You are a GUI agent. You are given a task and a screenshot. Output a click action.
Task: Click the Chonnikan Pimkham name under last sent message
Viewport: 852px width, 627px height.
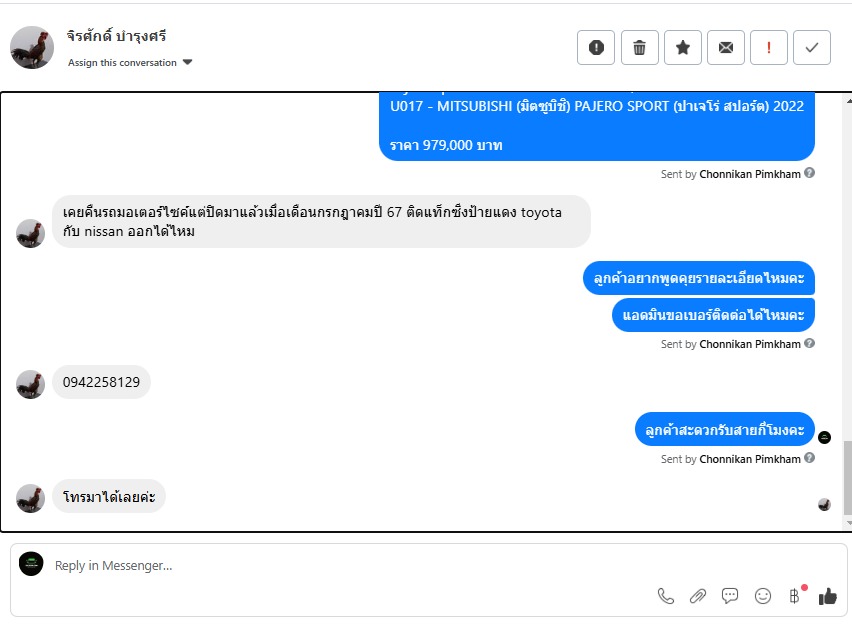[749, 459]
